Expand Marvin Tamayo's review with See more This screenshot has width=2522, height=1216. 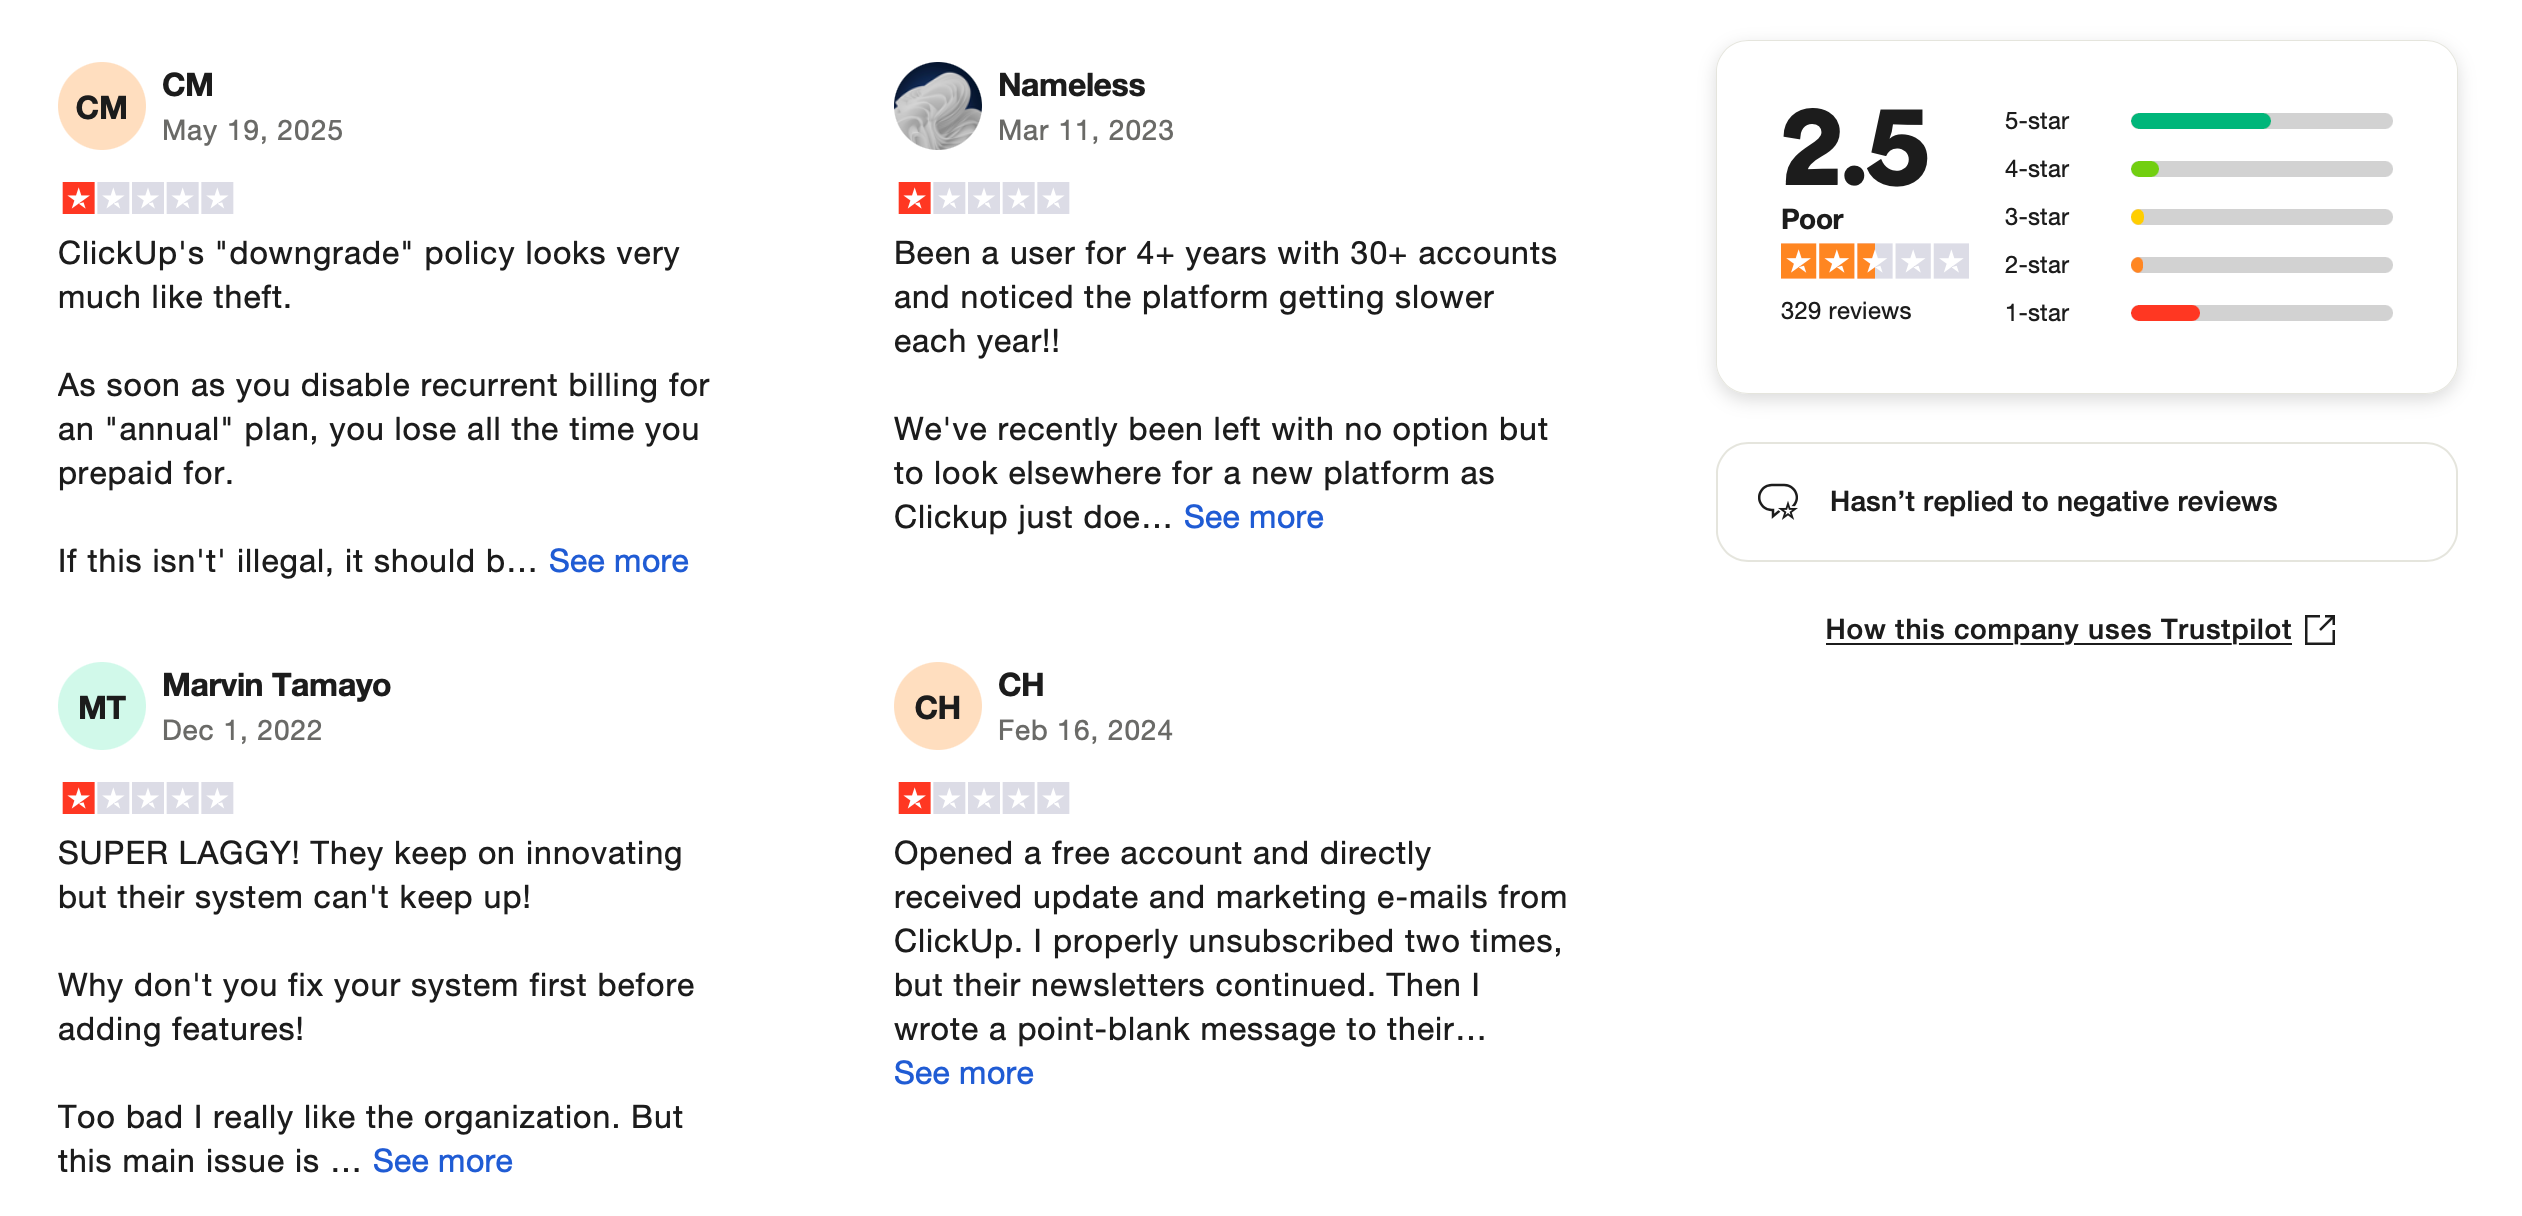(x=442, y=1161)
